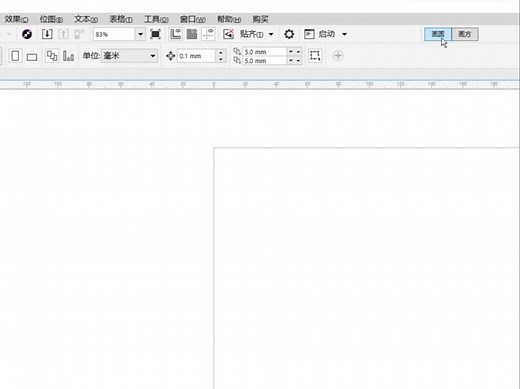Open the 购买 (Buy) menu
Image resolution: width=520 pixels, height=389 pixels.
(260, 19)
